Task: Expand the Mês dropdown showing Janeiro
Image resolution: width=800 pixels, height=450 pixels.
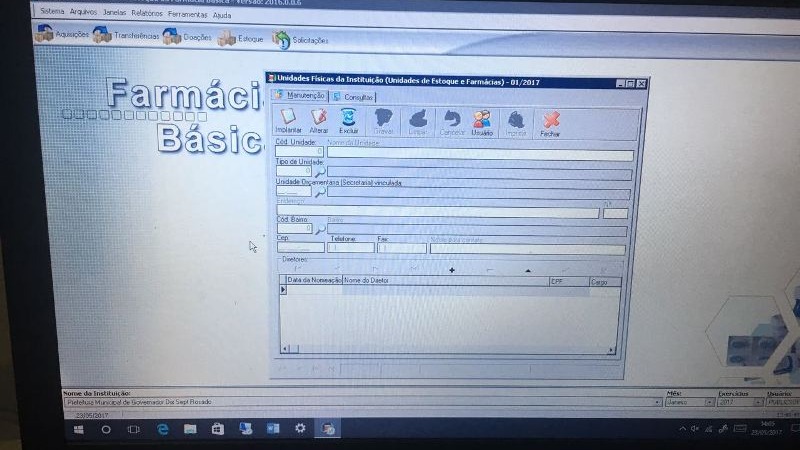Action: (x=710, y=402)
